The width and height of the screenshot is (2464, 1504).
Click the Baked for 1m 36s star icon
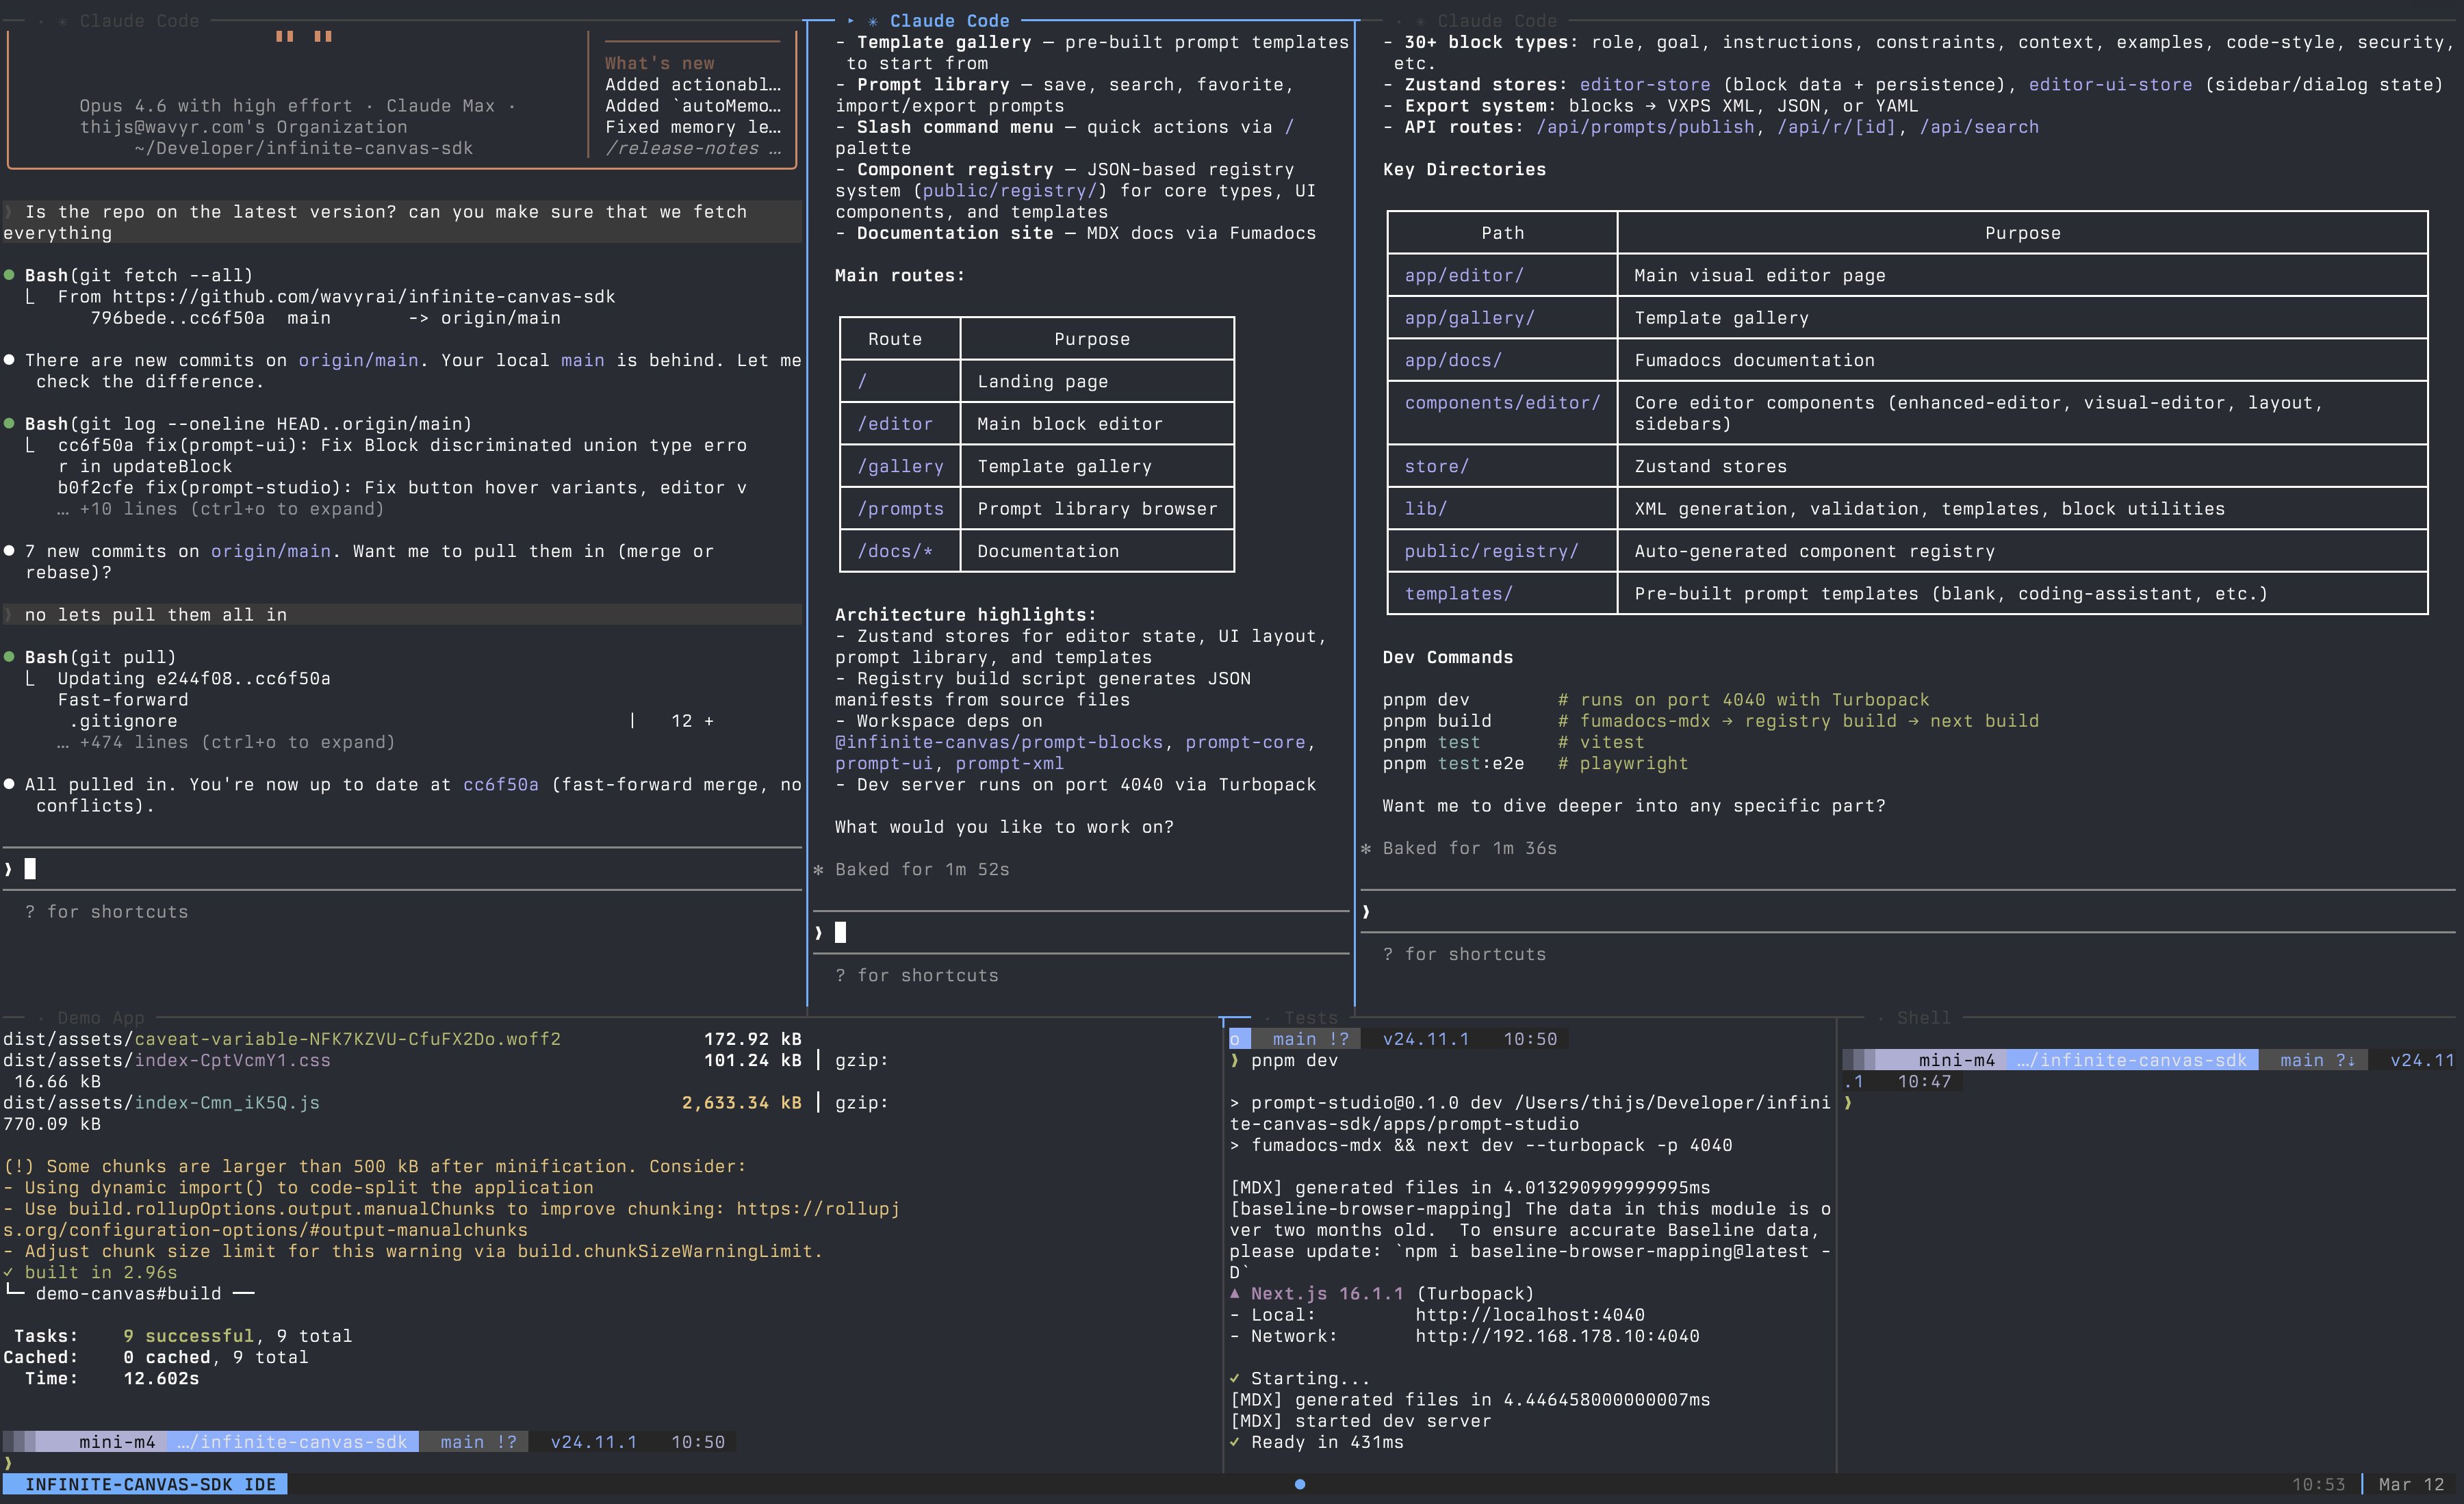click(x=1366, y=849)
